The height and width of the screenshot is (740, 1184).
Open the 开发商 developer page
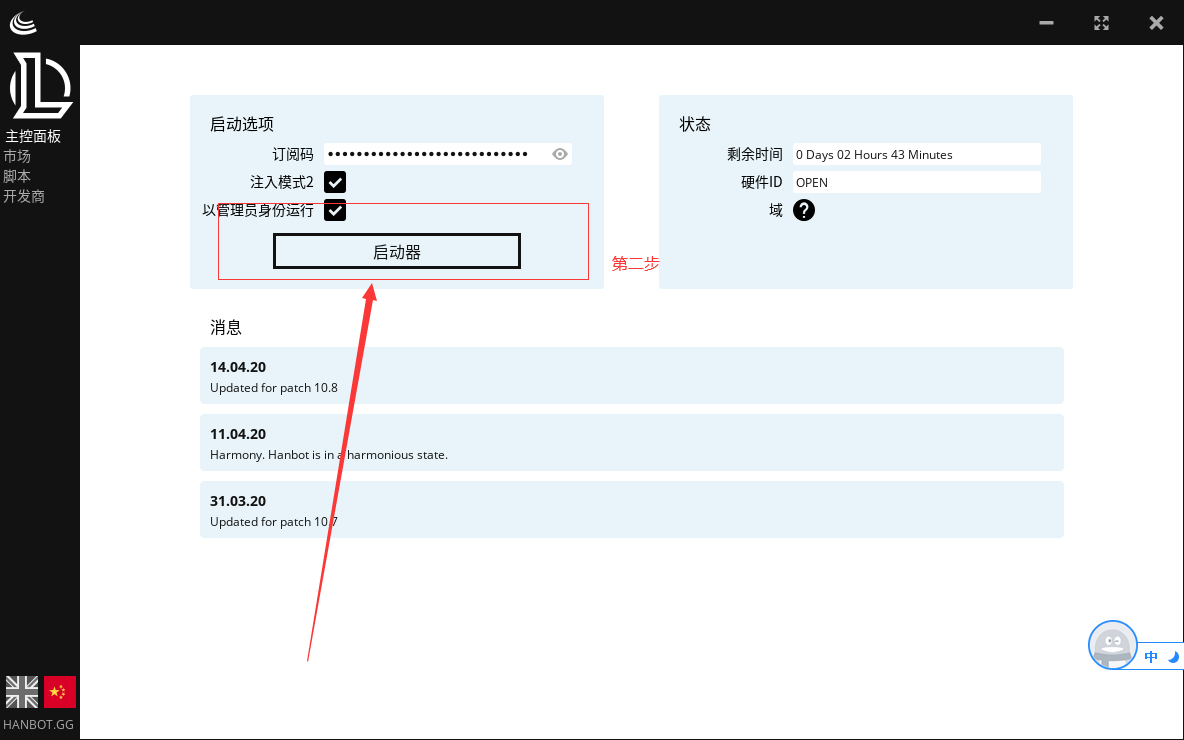[x=23, y=196]
